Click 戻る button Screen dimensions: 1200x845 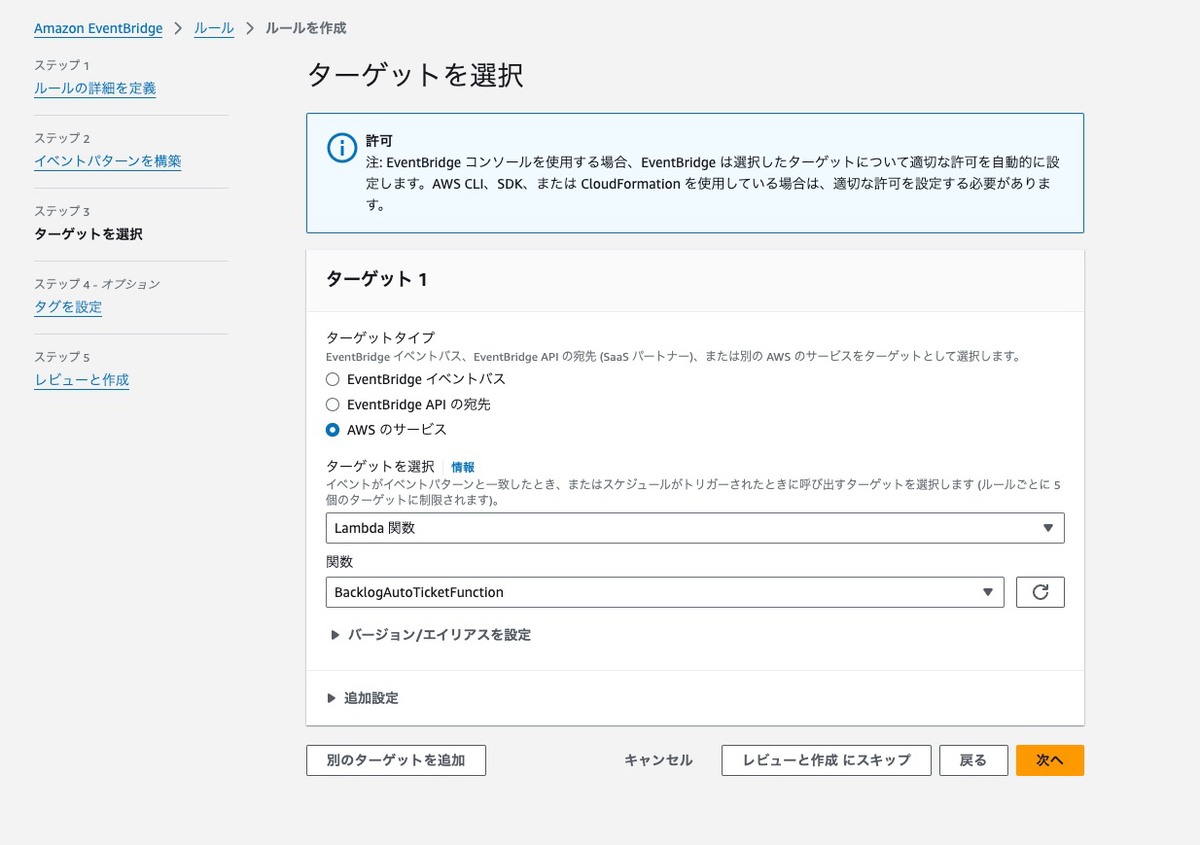click(973, 760)
